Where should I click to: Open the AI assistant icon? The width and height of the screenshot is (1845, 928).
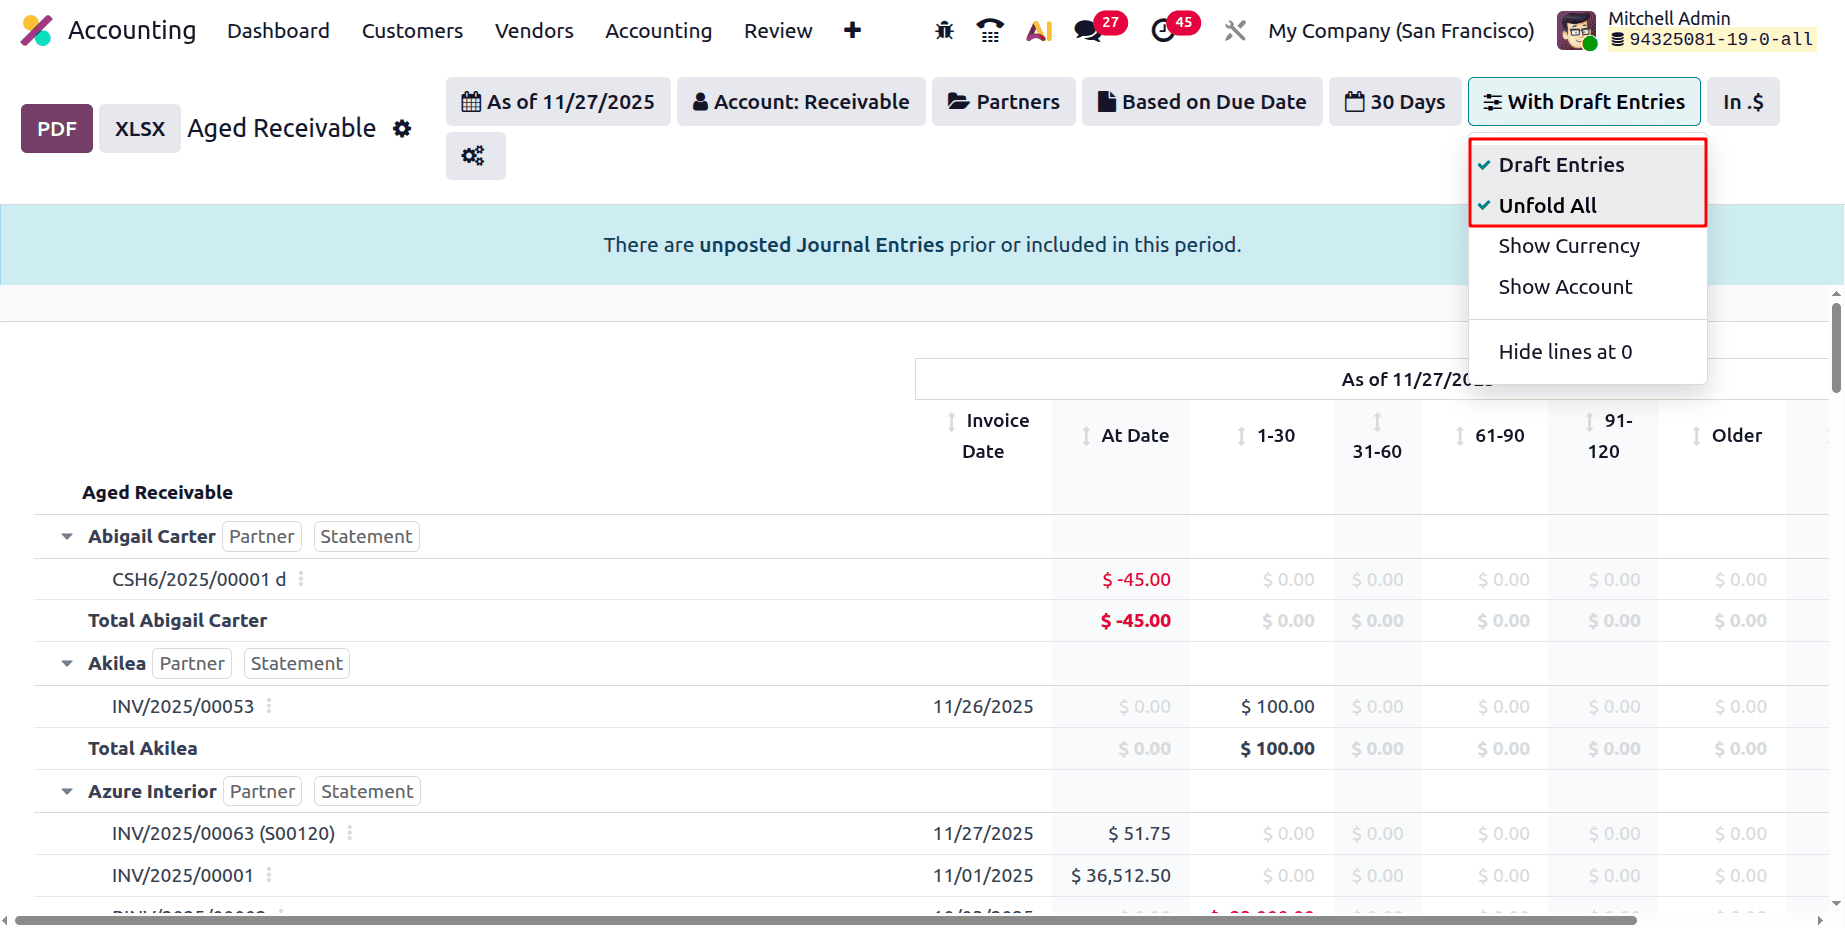1039,31
